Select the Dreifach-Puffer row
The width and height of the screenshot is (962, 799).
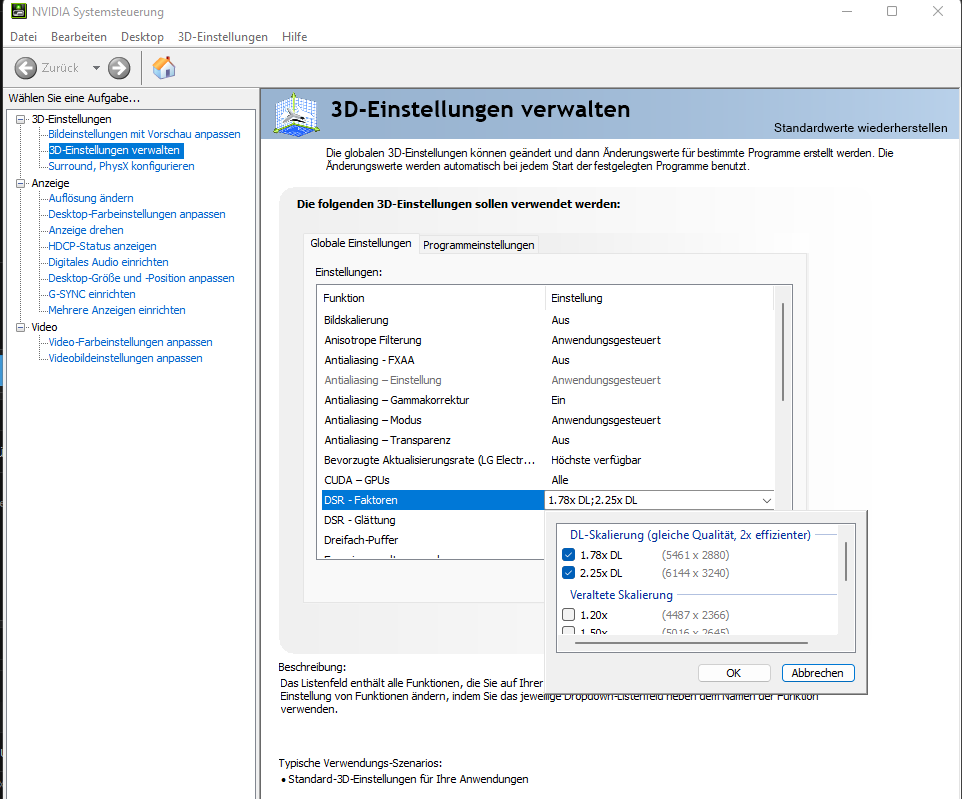[x=433, y=540]
